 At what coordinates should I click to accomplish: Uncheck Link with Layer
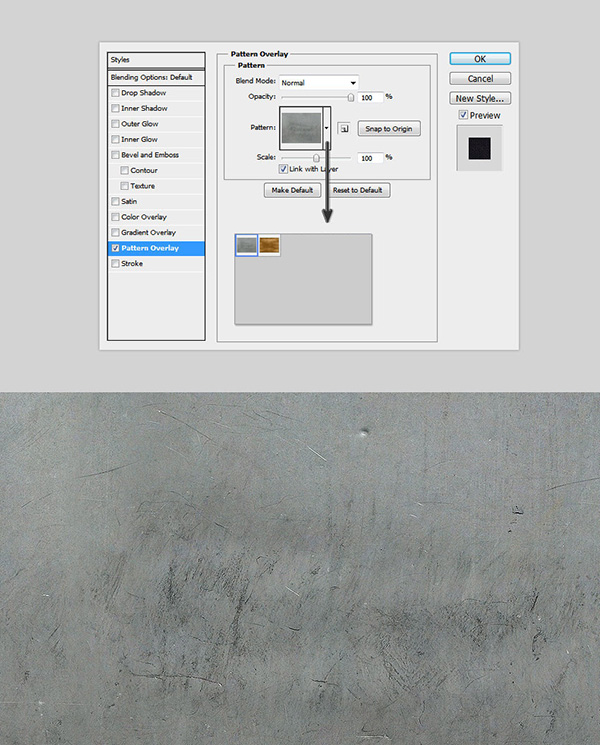(x=283, y=170)
